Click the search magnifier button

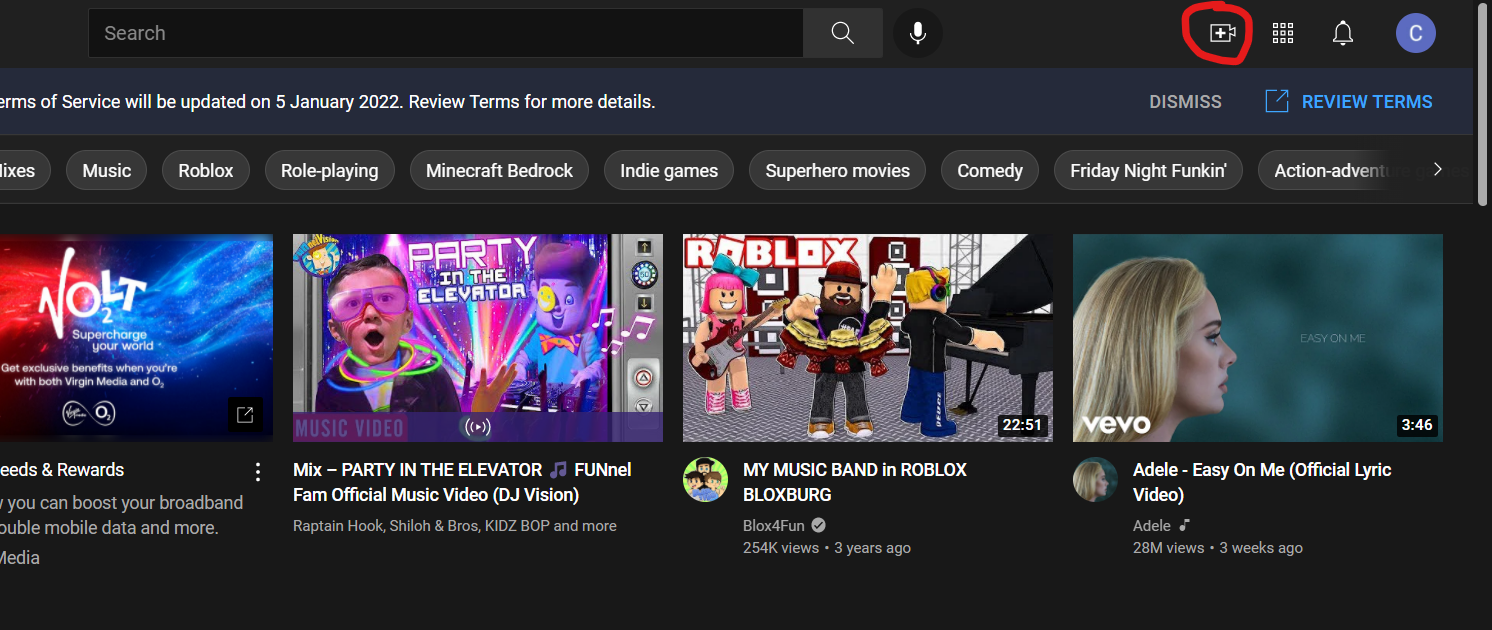843,33
